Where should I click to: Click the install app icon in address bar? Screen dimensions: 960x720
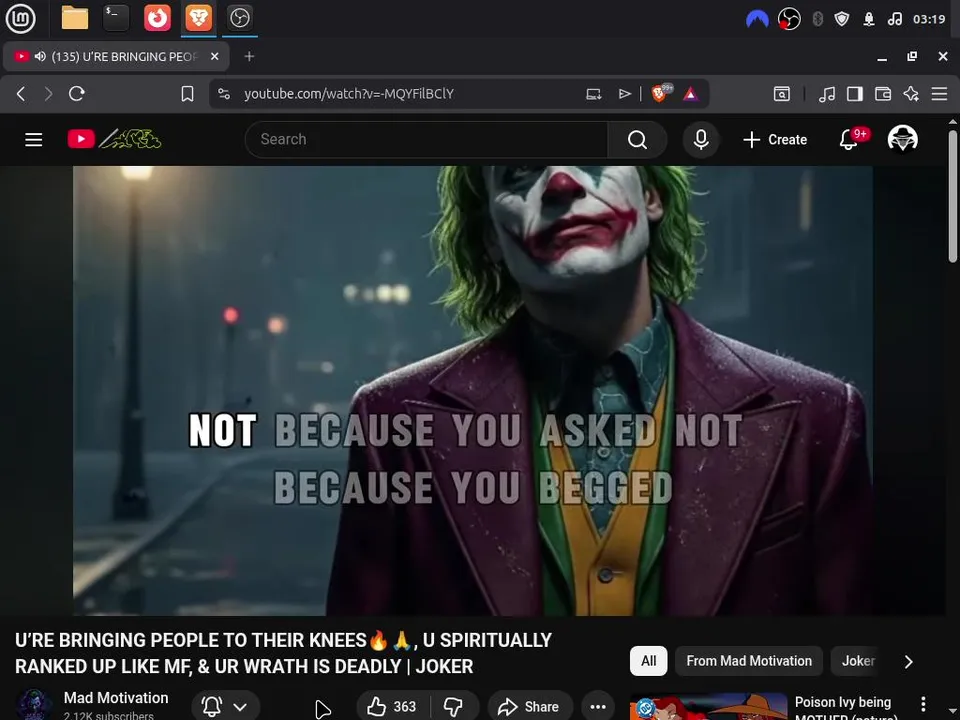pos(593,94)
